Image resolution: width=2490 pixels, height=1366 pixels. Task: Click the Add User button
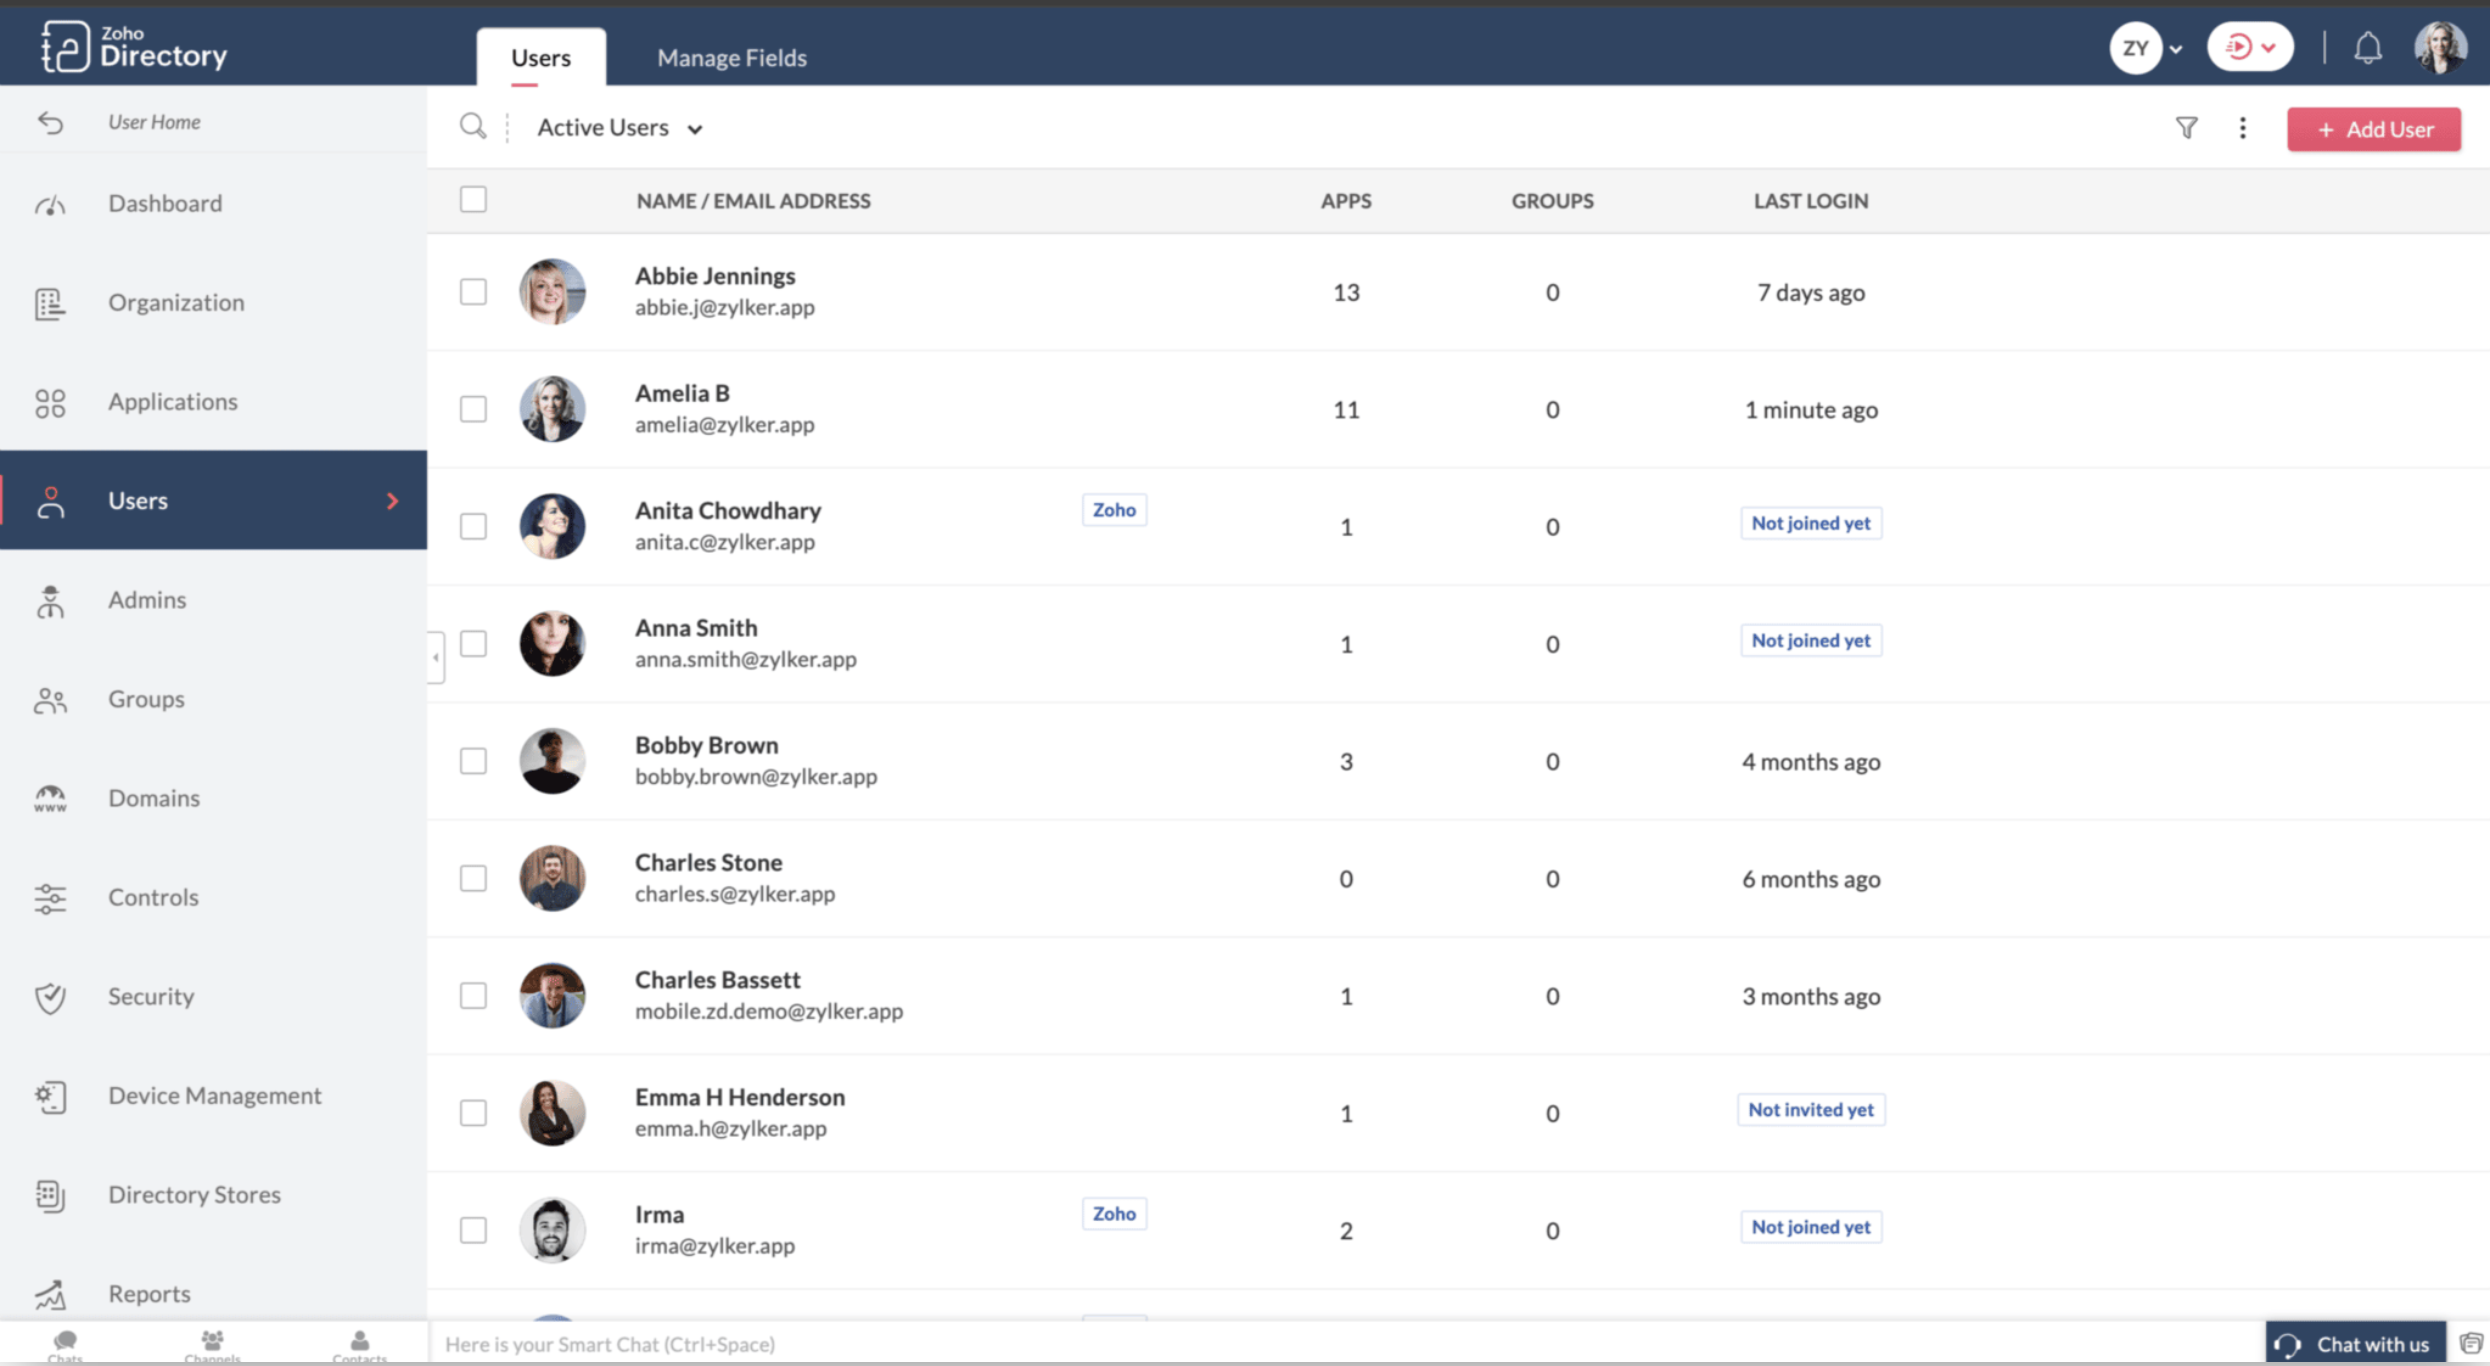point(2374,129)
